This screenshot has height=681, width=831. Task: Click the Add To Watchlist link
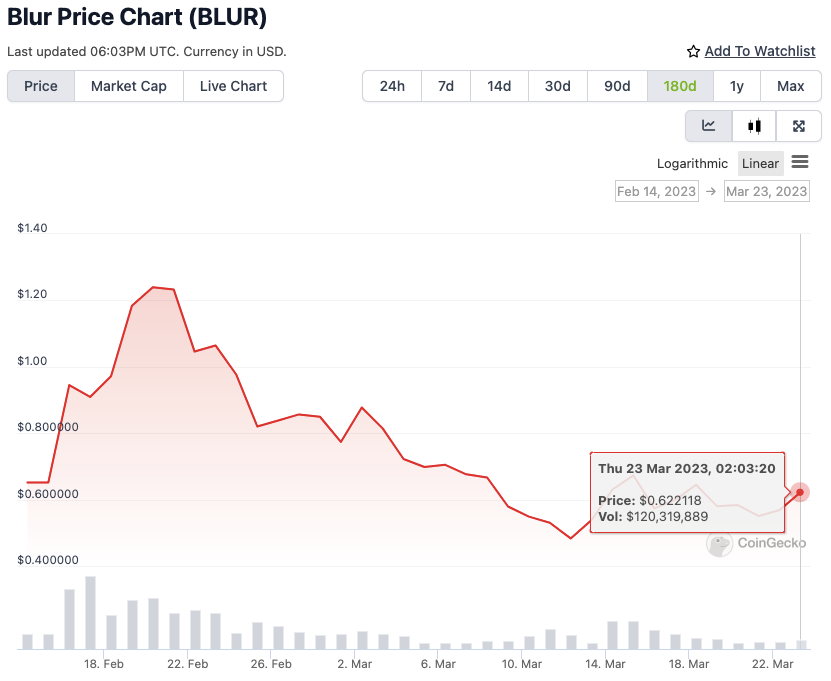(761, 51)
